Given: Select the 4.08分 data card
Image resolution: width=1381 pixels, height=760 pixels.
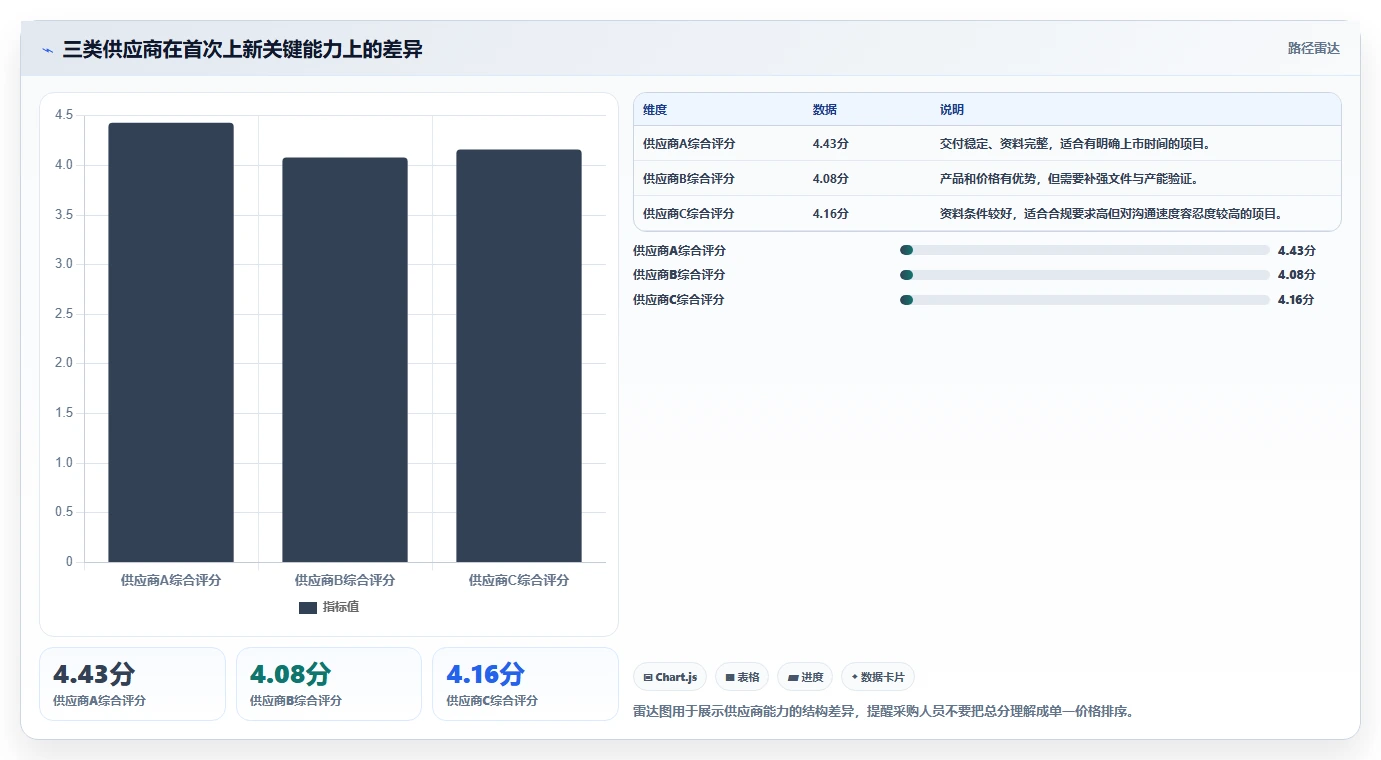Looking at the screenshot, I should coord(329,684).
